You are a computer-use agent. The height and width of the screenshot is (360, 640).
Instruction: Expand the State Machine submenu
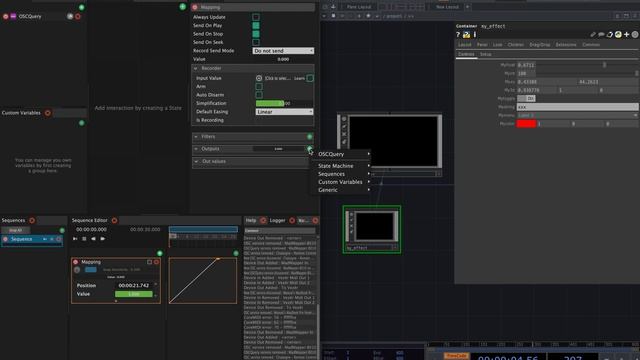pos(344,166)
